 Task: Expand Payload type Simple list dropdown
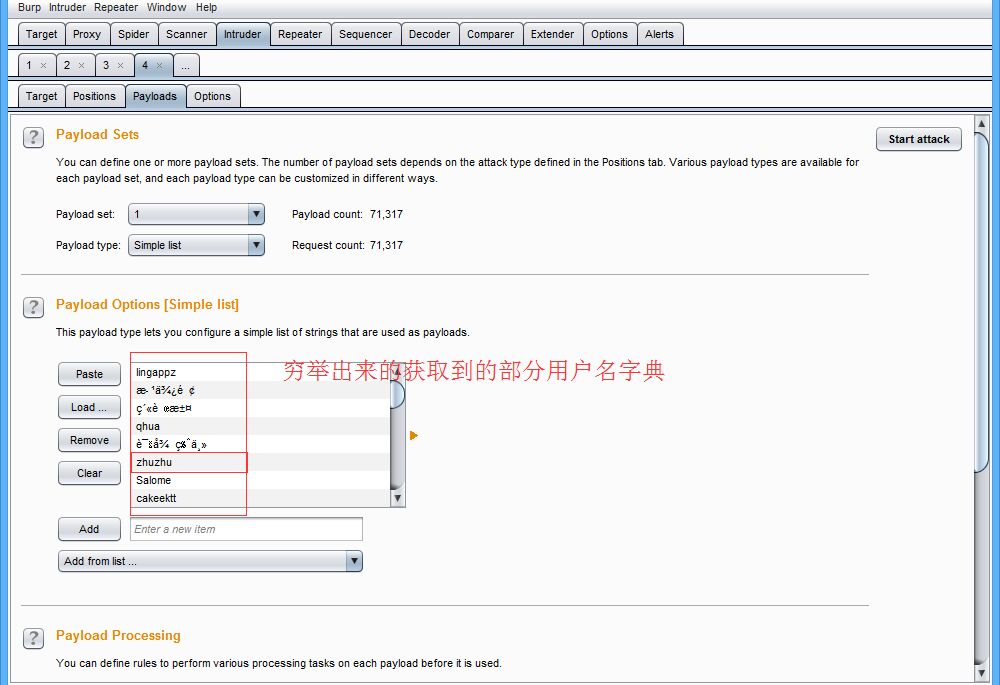(x=256, y=245)
